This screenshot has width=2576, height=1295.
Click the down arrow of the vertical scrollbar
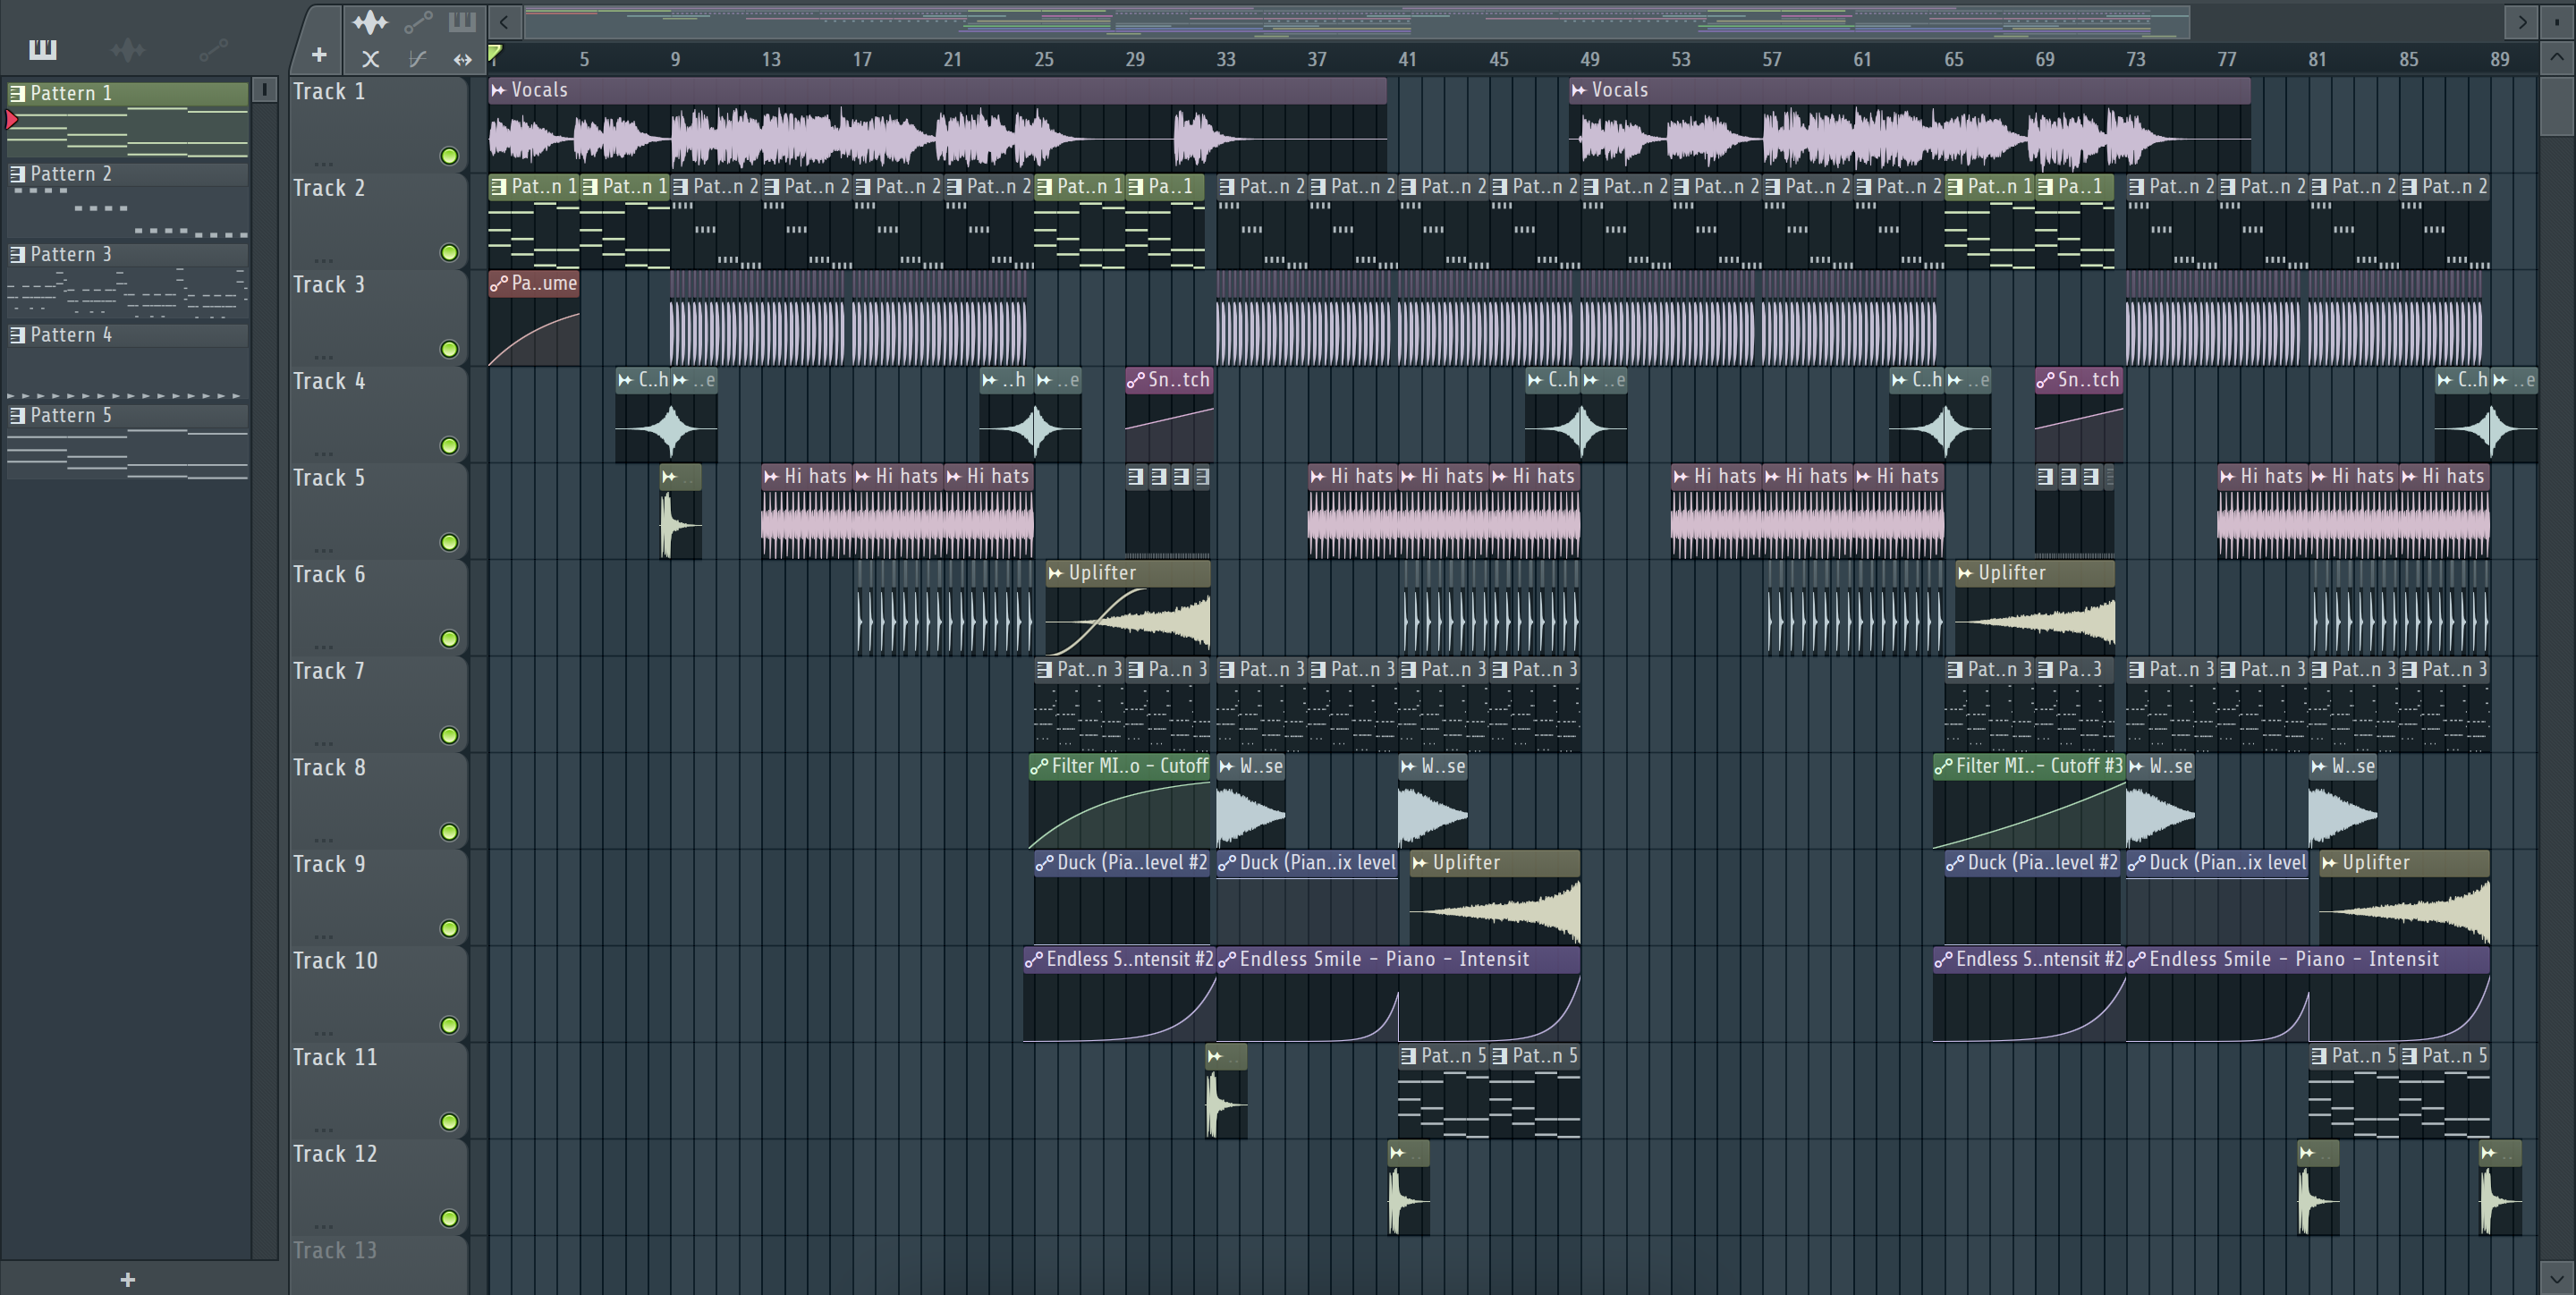2557,1277
